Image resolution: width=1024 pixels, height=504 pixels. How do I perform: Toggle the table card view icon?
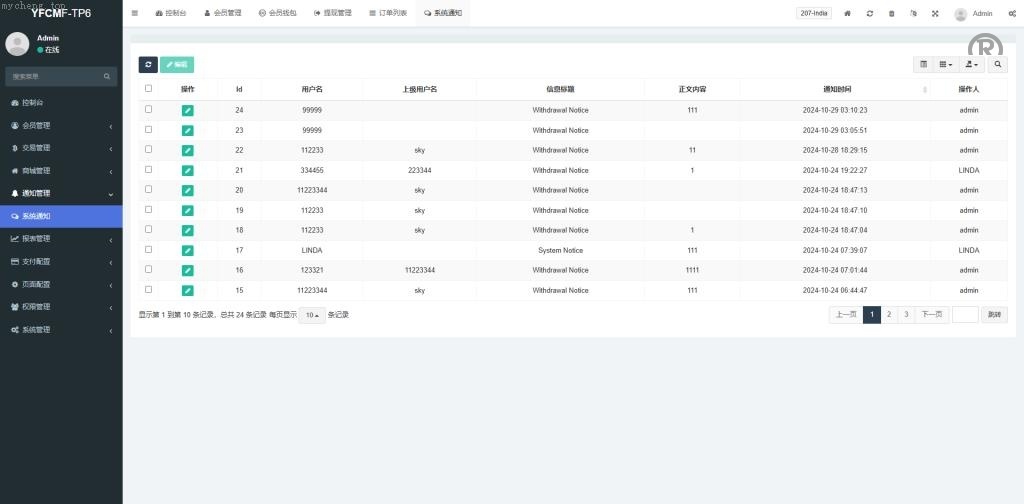[x=923, y=64]
